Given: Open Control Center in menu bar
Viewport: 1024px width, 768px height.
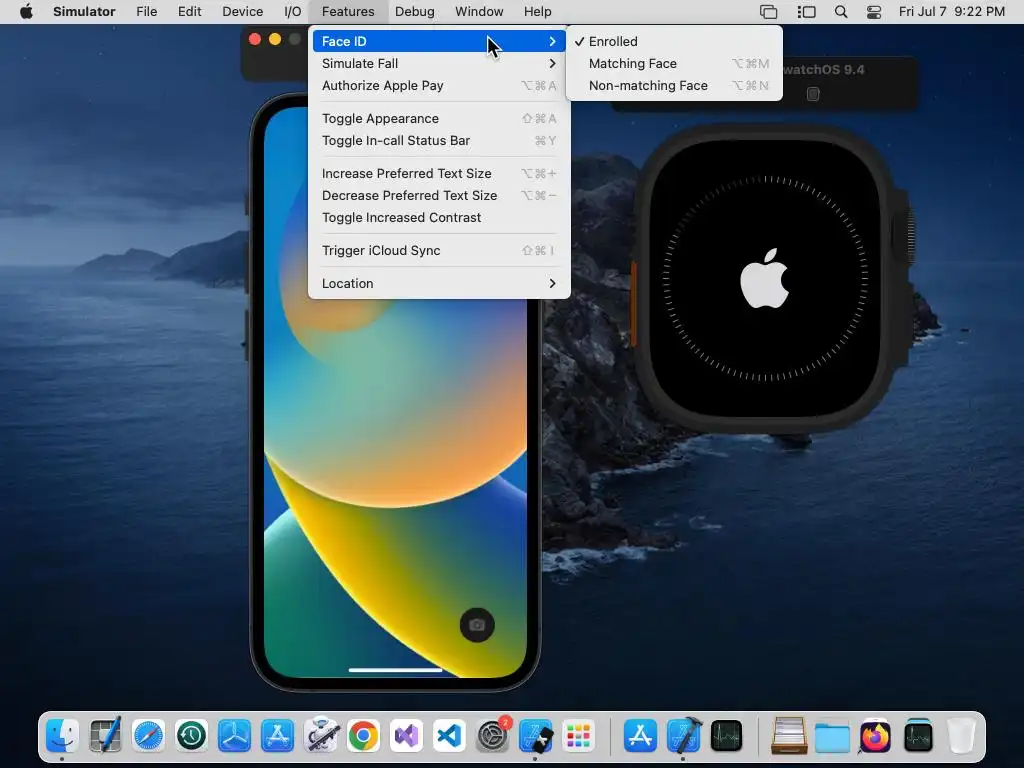Looking at the screenshot, I should point(874,12).
